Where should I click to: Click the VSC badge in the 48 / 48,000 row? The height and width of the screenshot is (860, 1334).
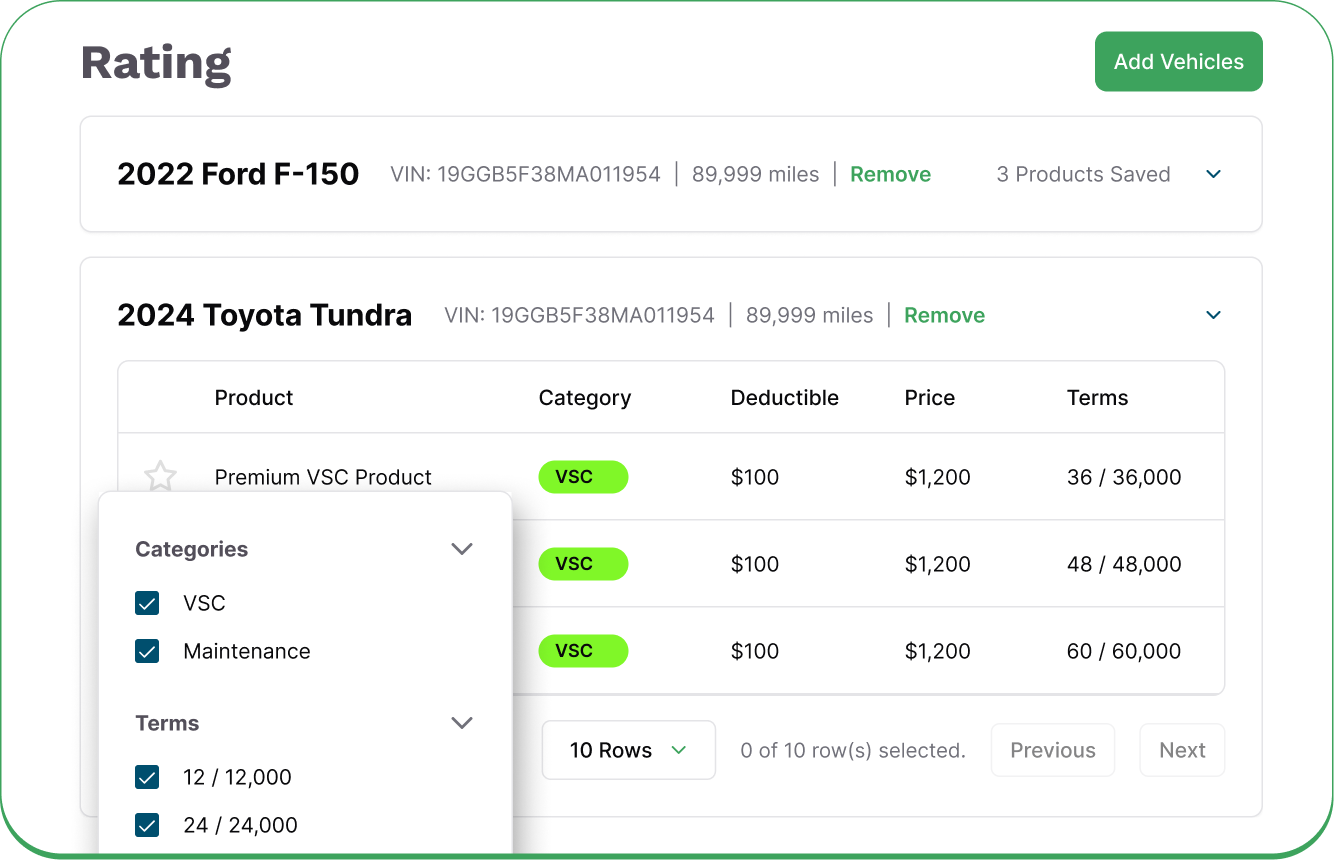pos(583,564)
